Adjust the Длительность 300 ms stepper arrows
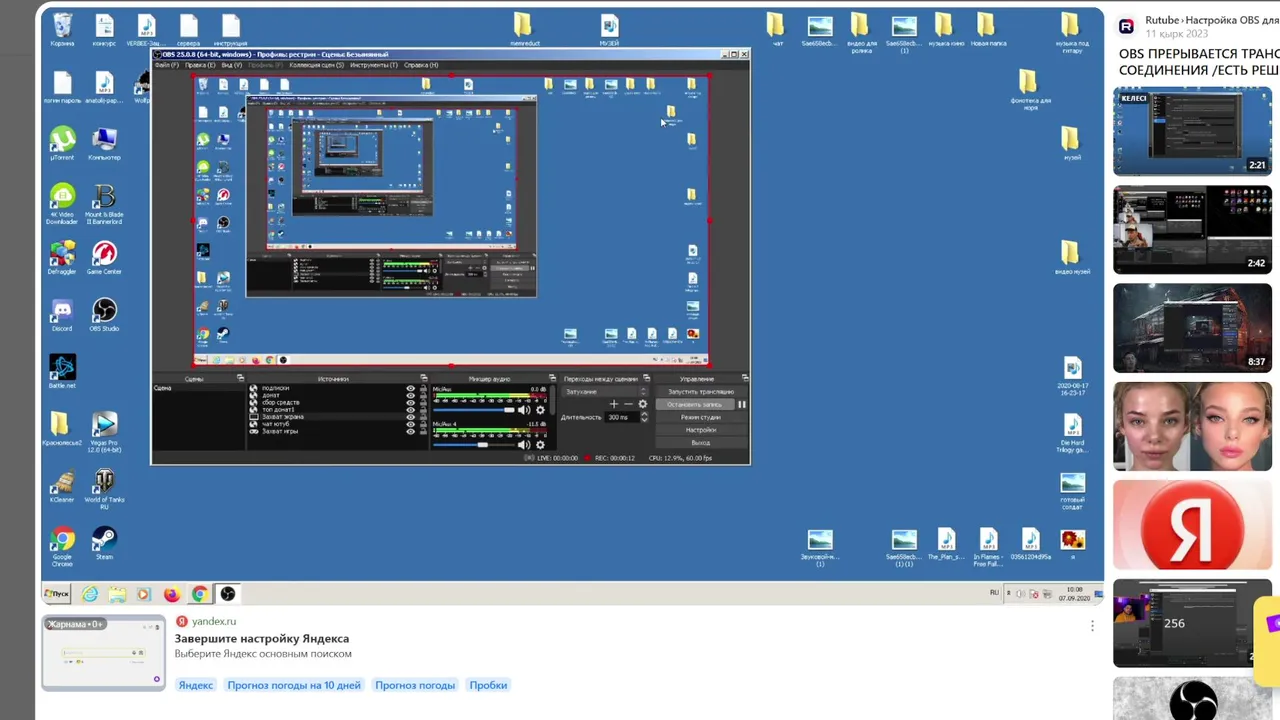Viewport: 1280px width, 720px height. click(x=644, y=417)
